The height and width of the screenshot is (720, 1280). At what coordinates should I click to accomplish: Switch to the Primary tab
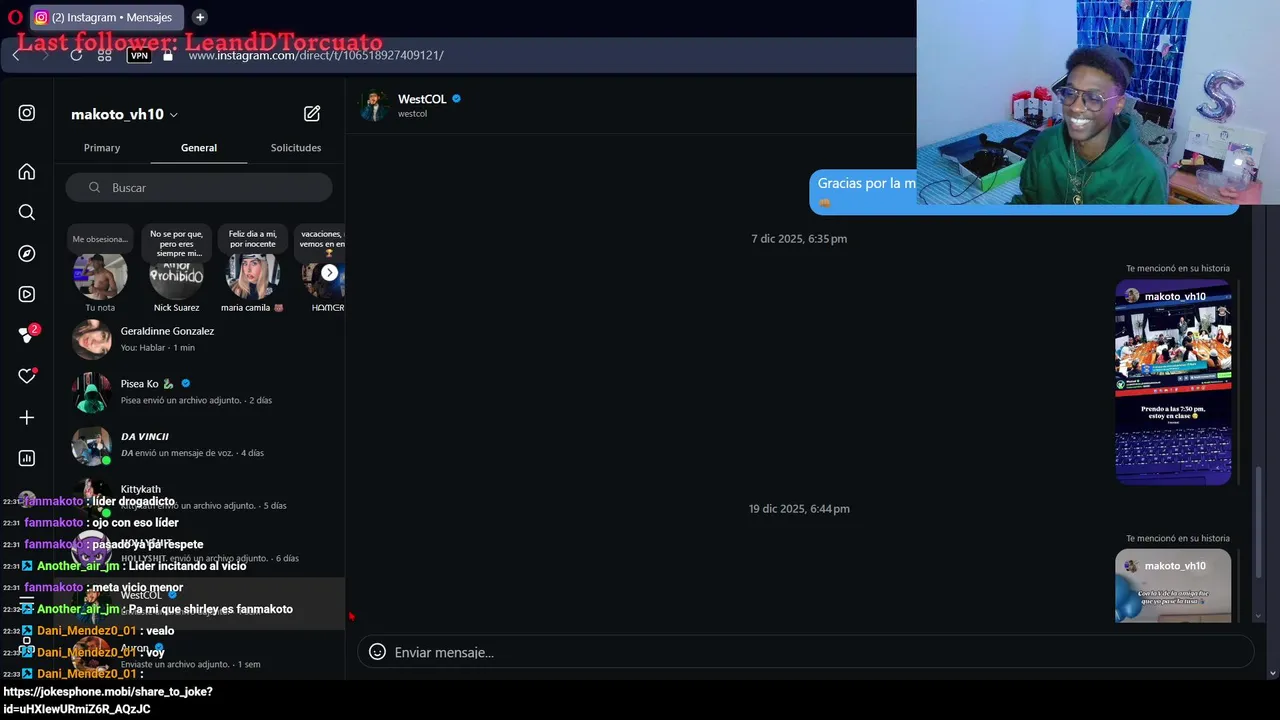click(x=102, y=148)
